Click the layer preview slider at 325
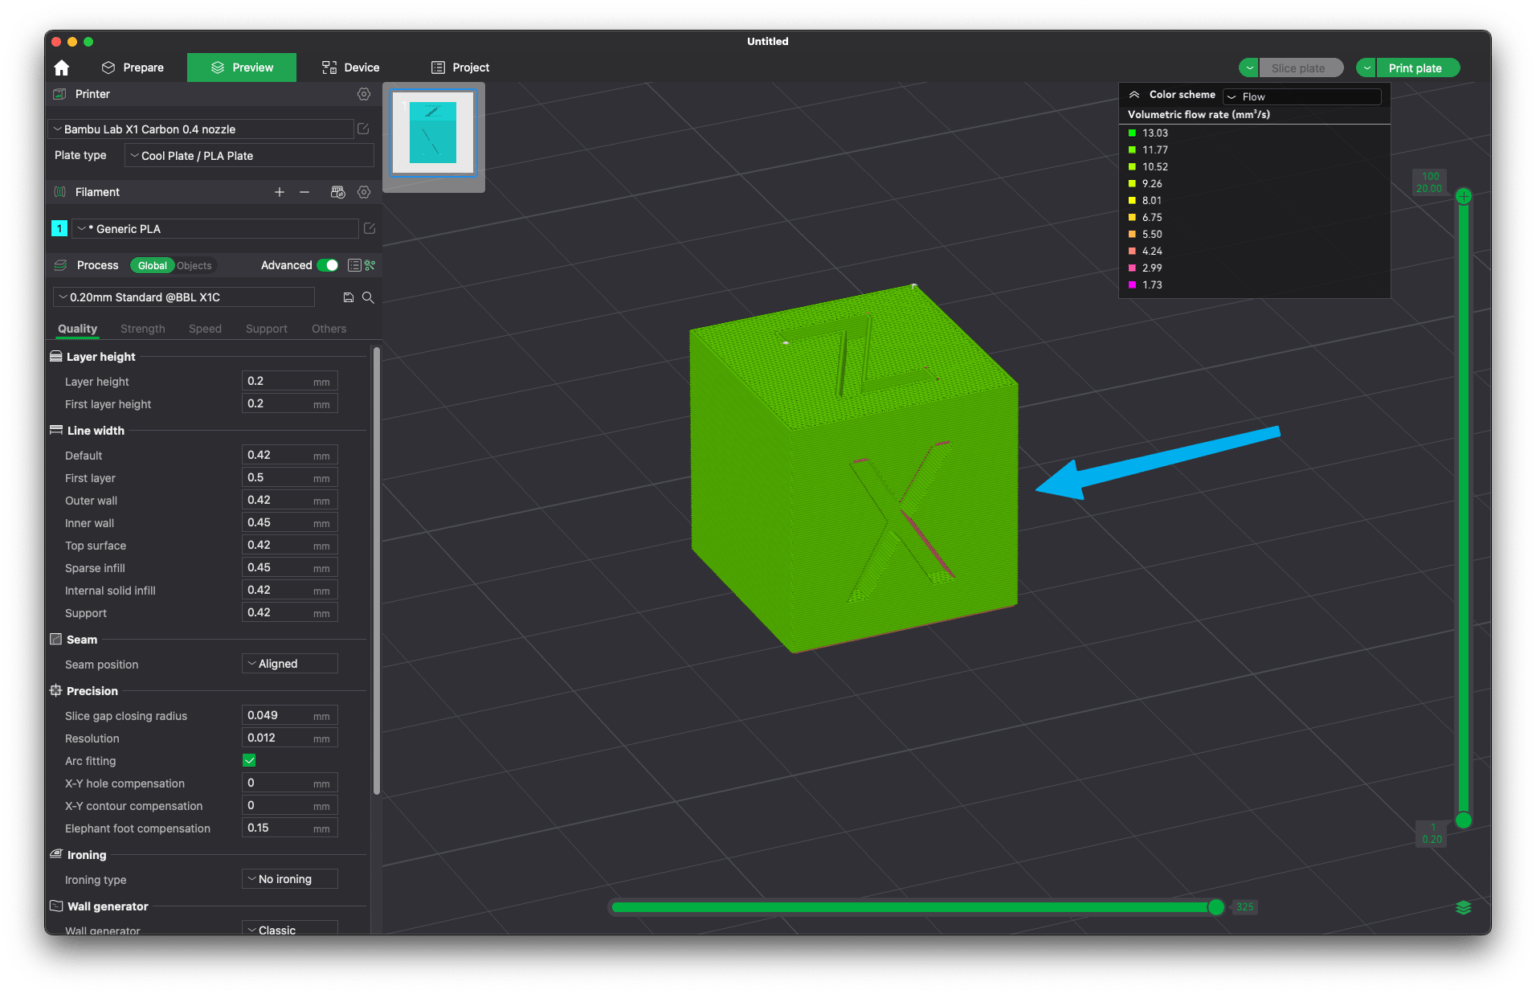Screen dimensions: 1536x994 (1216, 907)
